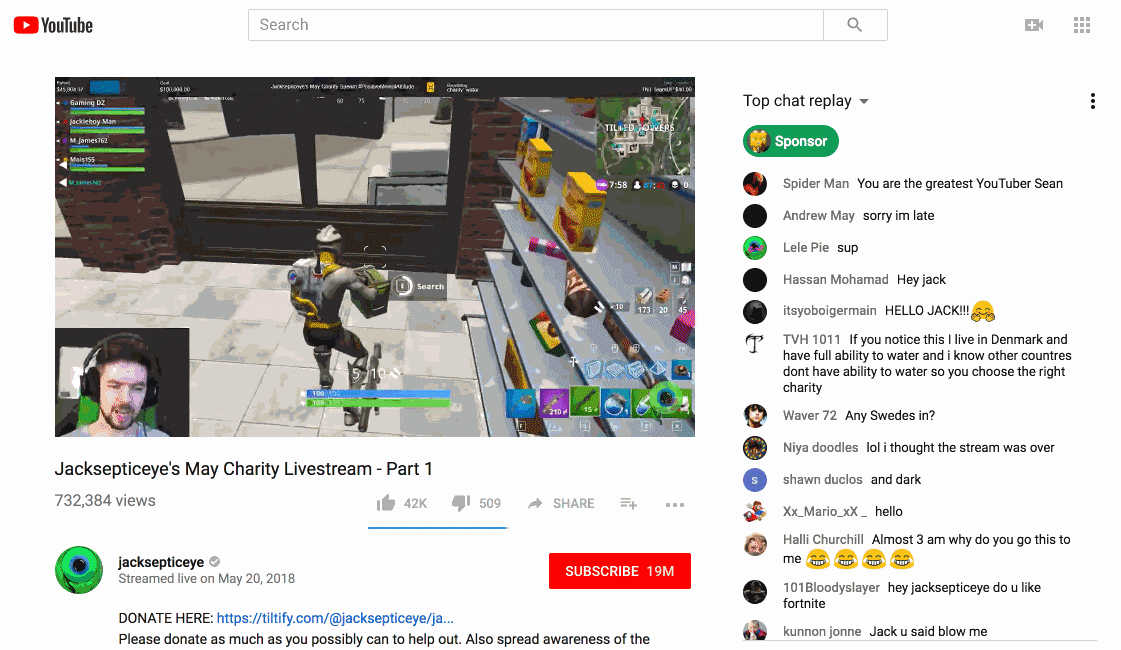Click TVH 1011 username in chat
Image resolution: width=1121 pixels, height=650 pixels.
[x=811, y=340]
